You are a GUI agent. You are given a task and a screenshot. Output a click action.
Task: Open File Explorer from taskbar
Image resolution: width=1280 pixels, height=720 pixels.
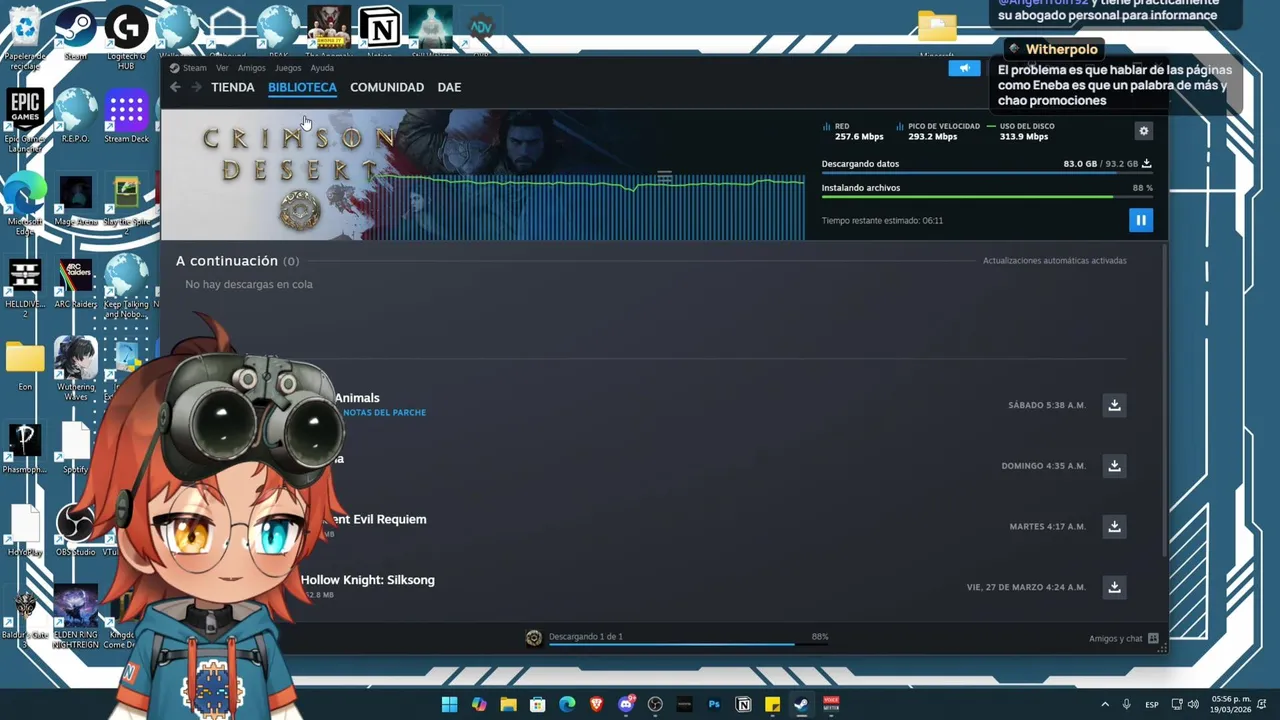click(x=509, y=704)
